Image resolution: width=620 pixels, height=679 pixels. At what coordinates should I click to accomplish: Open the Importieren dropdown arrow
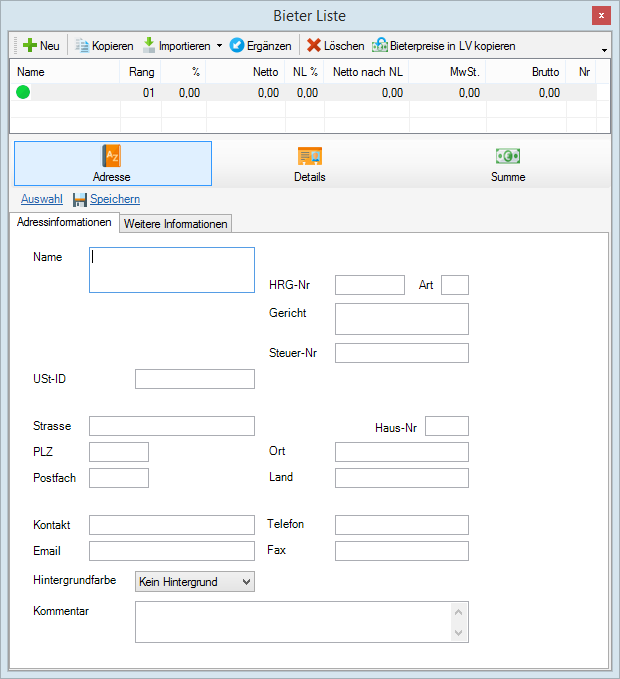click(x=220, y=45)
